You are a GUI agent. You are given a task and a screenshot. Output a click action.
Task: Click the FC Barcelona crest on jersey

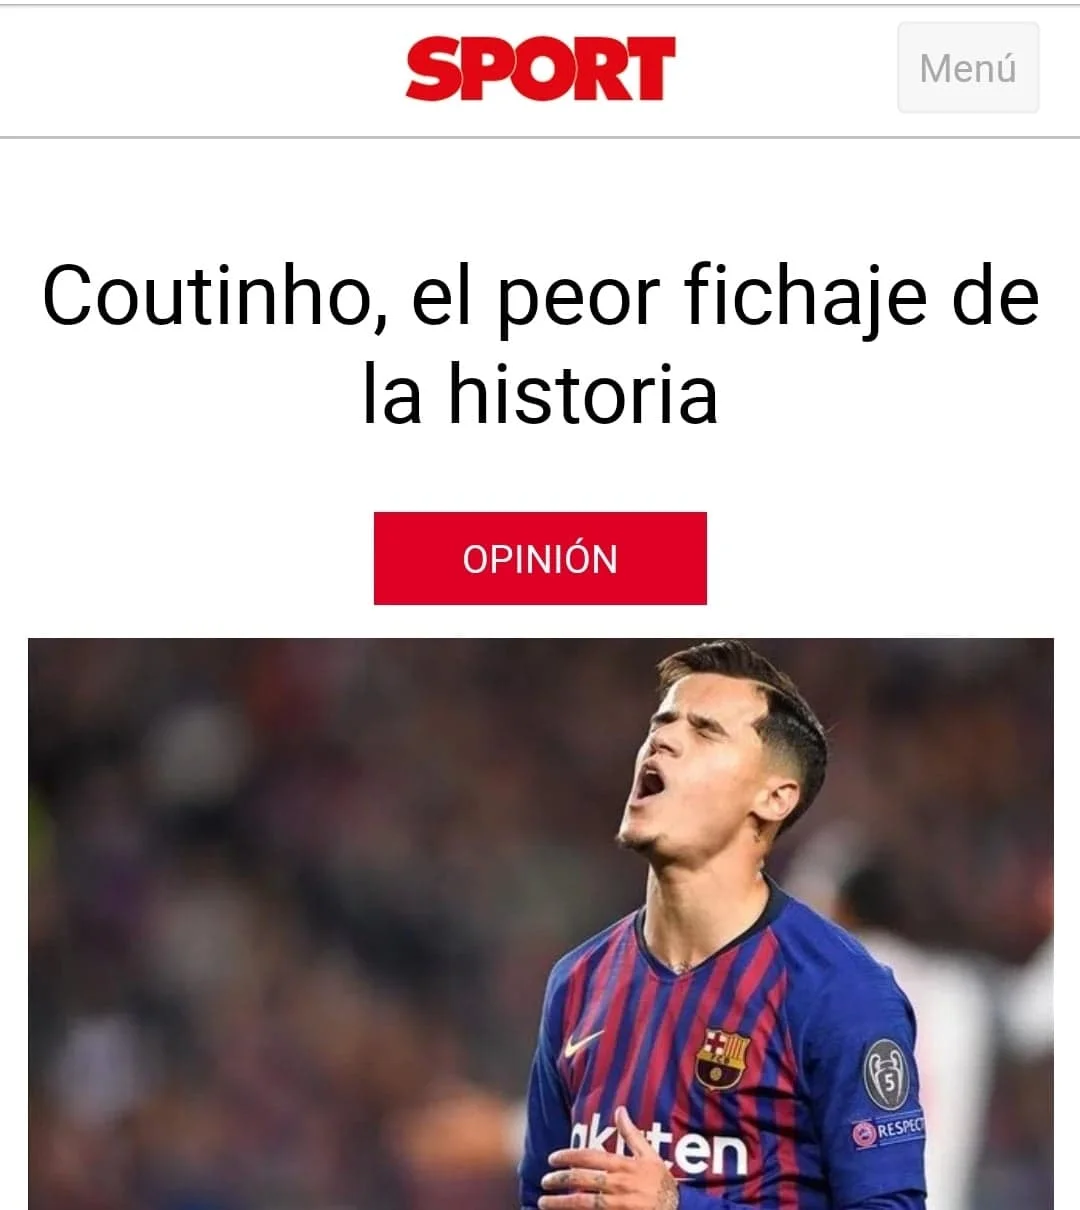pos(722,1058)
